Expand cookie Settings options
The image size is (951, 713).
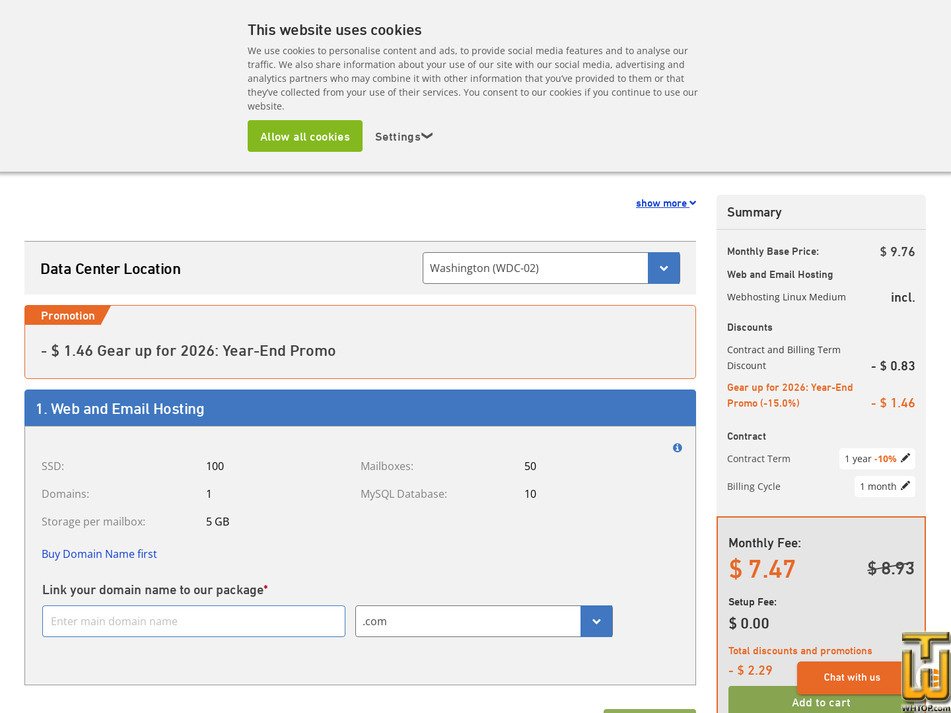(403, 136)
